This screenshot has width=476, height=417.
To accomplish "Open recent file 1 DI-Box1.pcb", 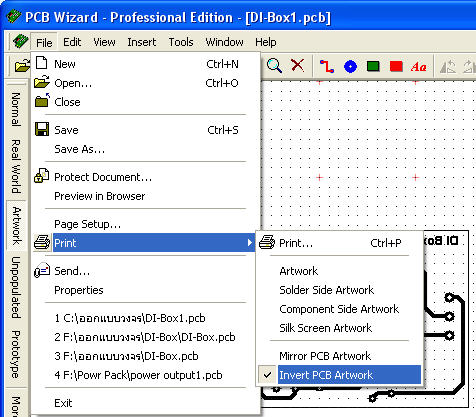I will [x=146, y=318].
